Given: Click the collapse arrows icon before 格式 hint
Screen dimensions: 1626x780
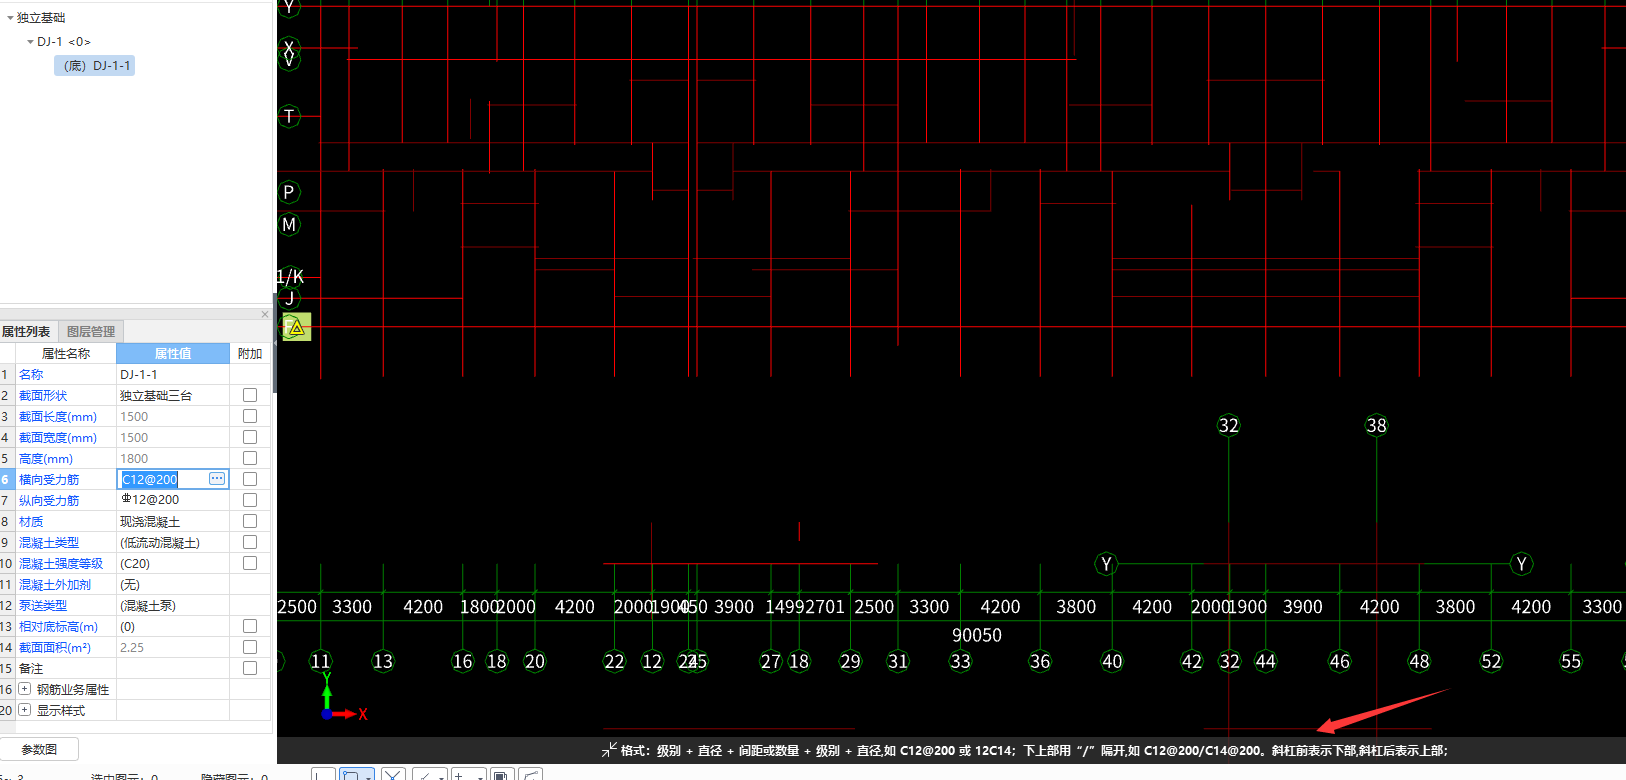Looking at the screenshot, I should [x=609, y=749].
